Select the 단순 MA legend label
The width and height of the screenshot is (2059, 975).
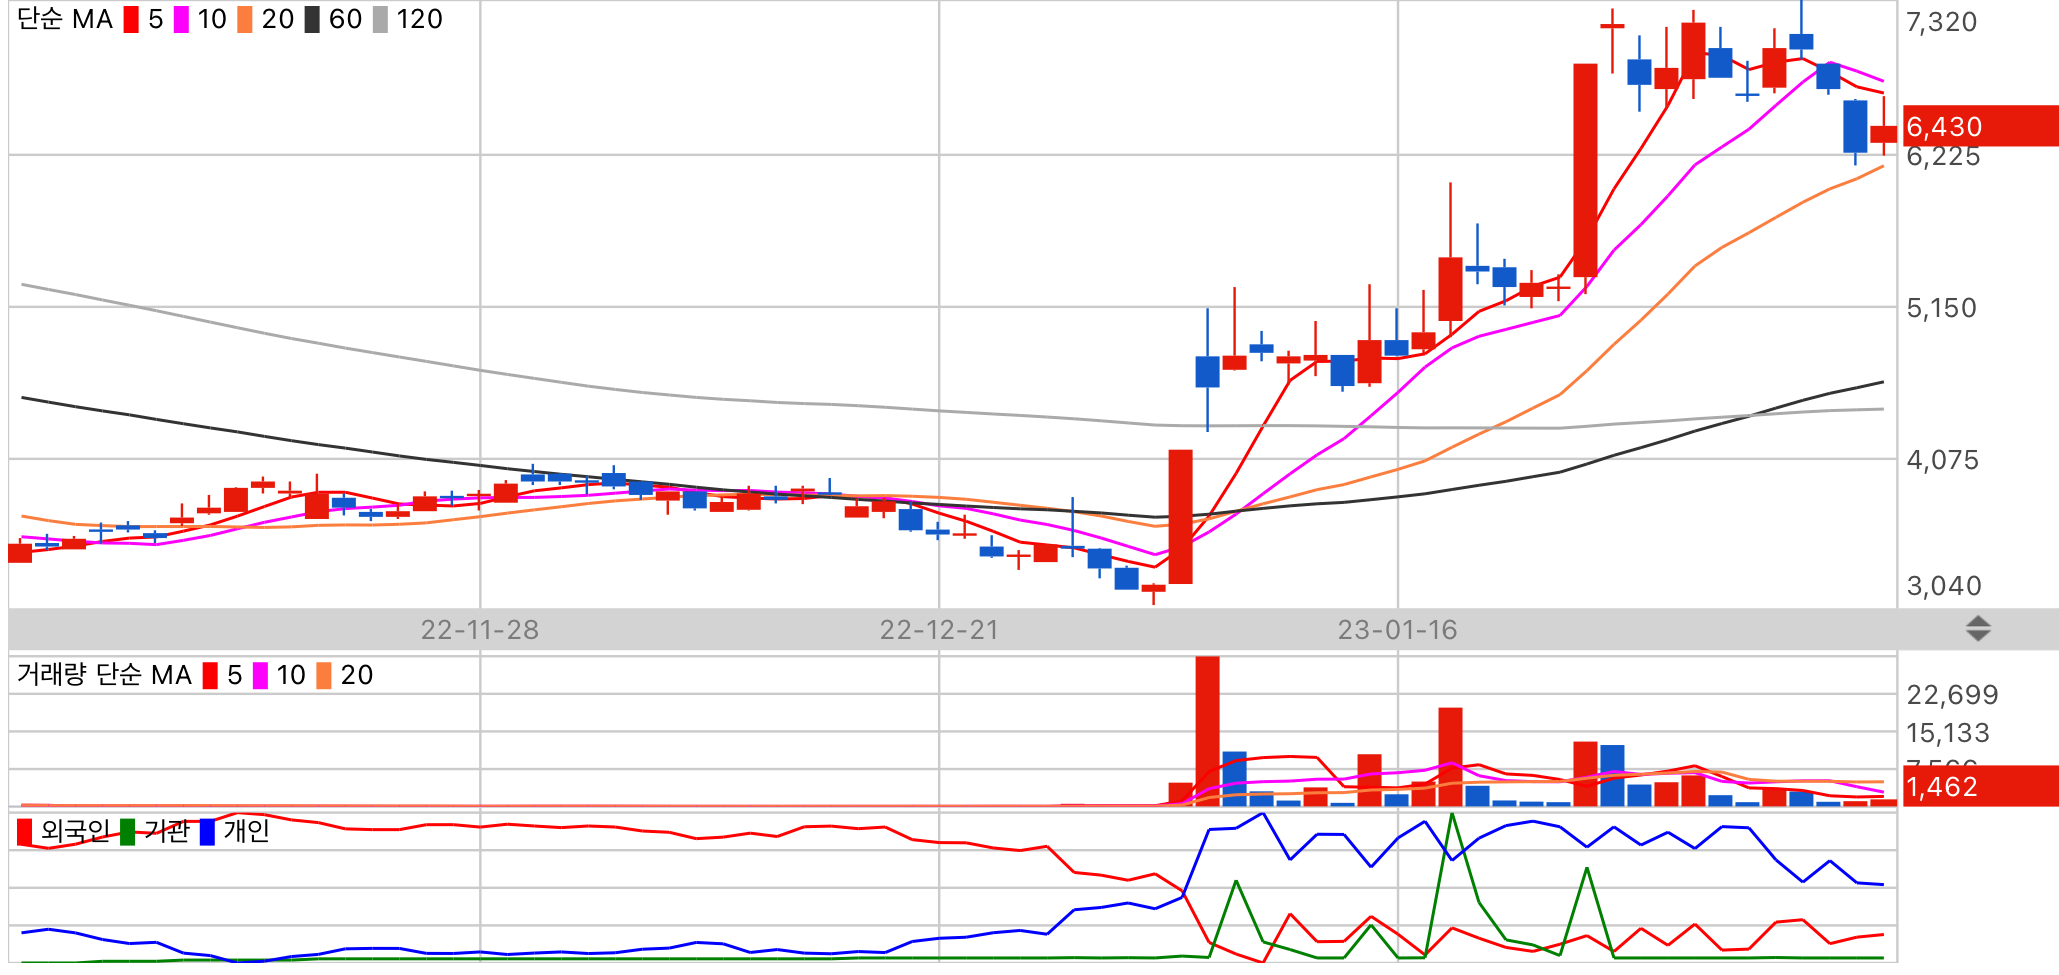(65, 20)
